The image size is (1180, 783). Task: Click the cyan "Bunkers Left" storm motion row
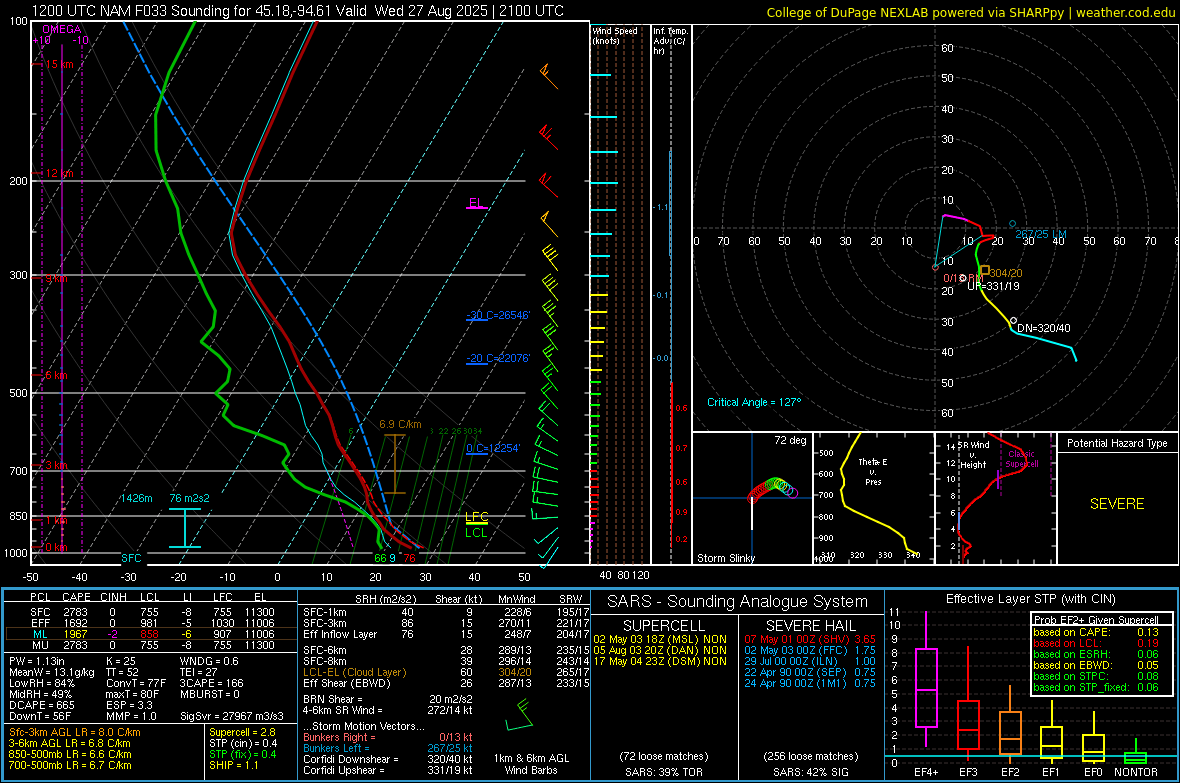point(388,748)
